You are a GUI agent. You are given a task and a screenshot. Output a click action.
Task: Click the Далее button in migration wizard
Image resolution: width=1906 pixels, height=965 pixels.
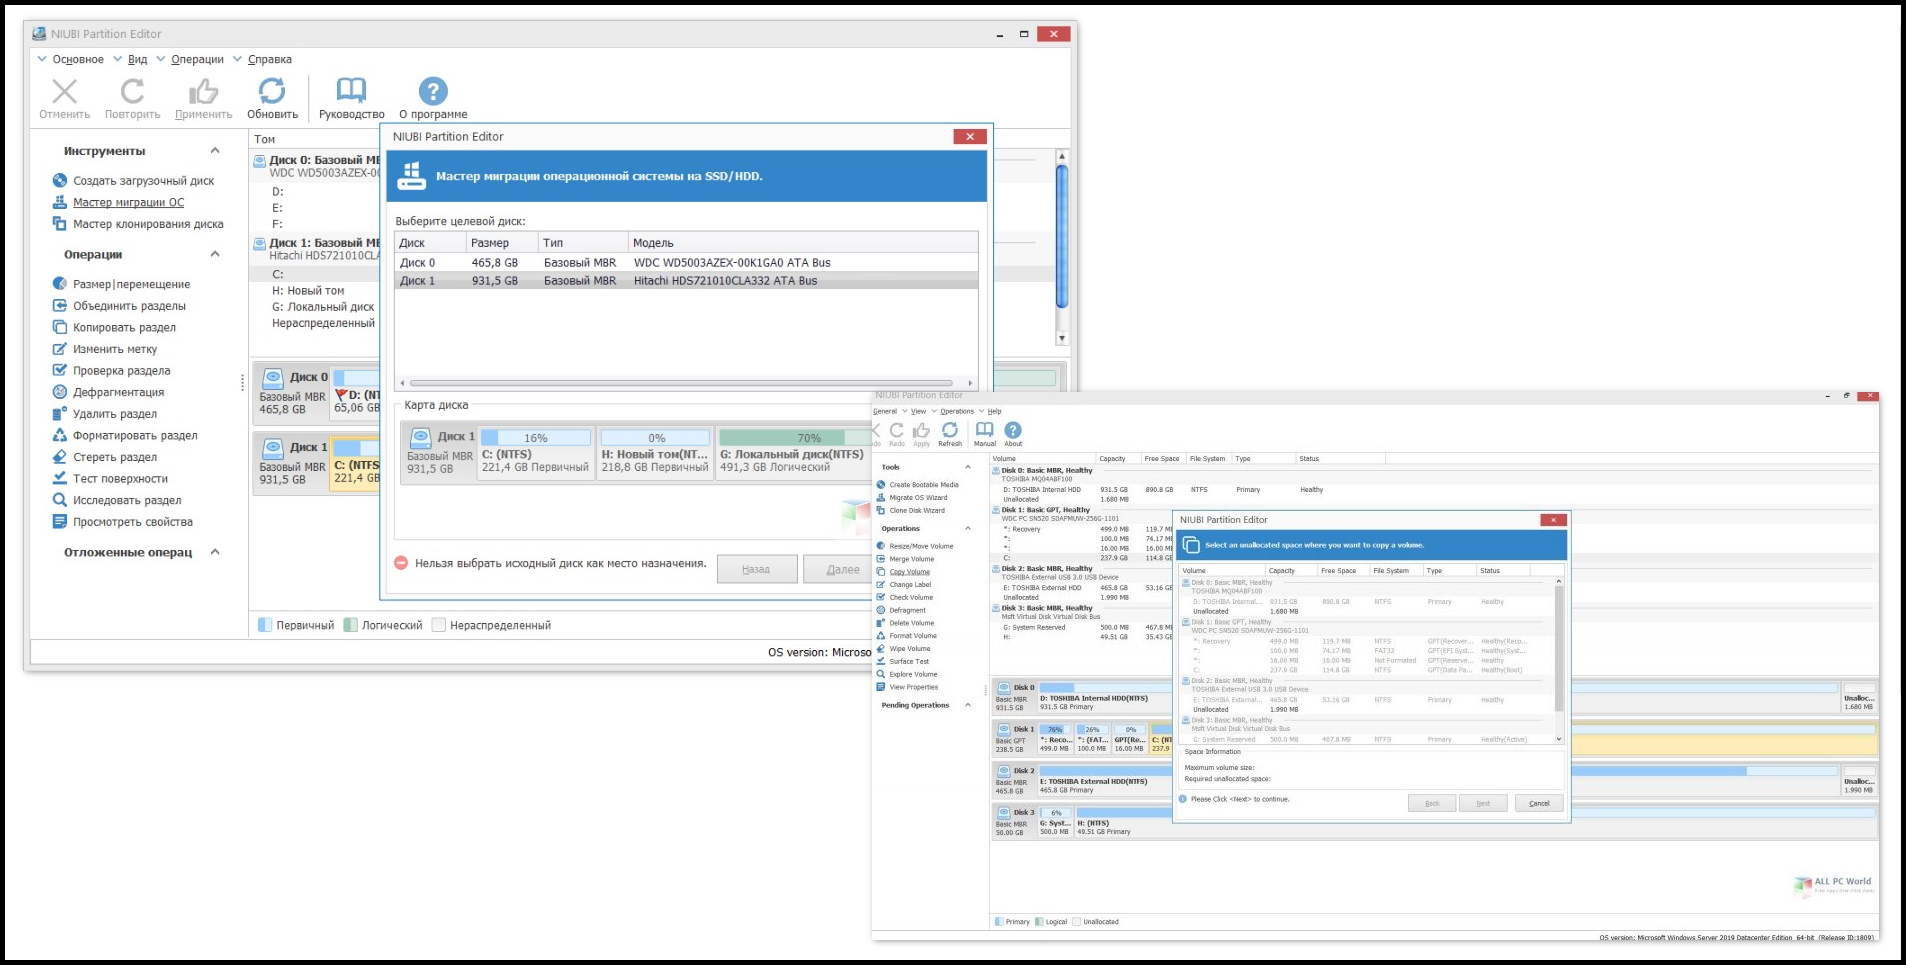point(840,569)
